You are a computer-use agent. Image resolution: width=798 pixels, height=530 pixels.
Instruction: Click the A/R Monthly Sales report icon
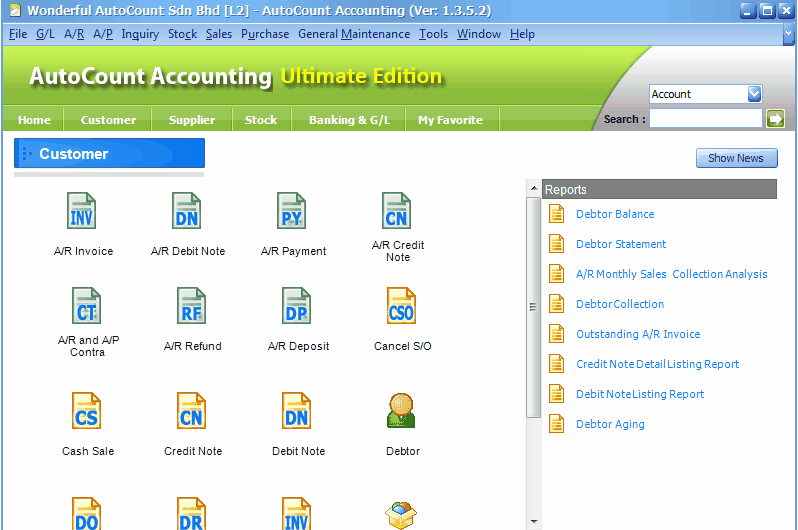[556, 274]
